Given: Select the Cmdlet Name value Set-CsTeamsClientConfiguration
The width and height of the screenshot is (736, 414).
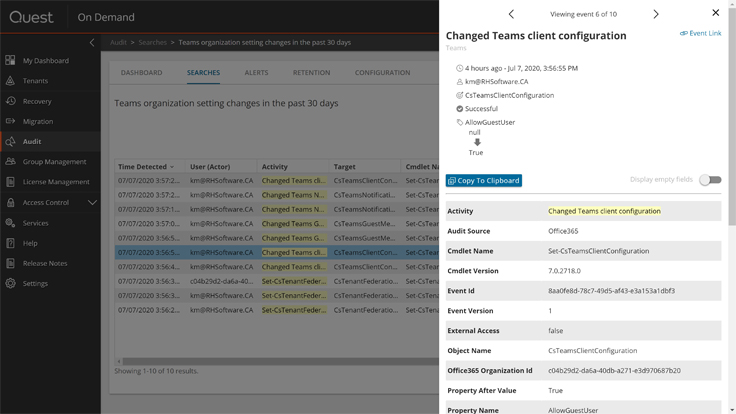Looking at the screenshot, I should tap(598, 251).
